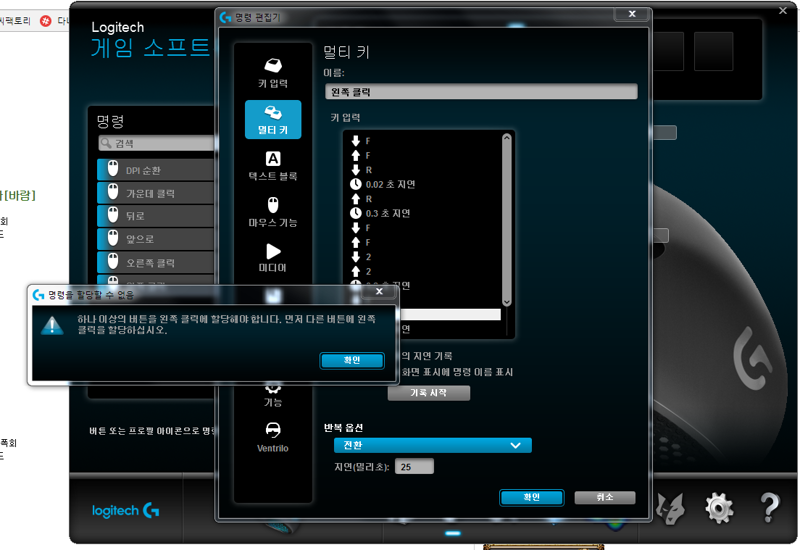Select the 2 key-down arrow row
Image resolution: width=800 pixels, height=550 pixels.
(361, 257)
